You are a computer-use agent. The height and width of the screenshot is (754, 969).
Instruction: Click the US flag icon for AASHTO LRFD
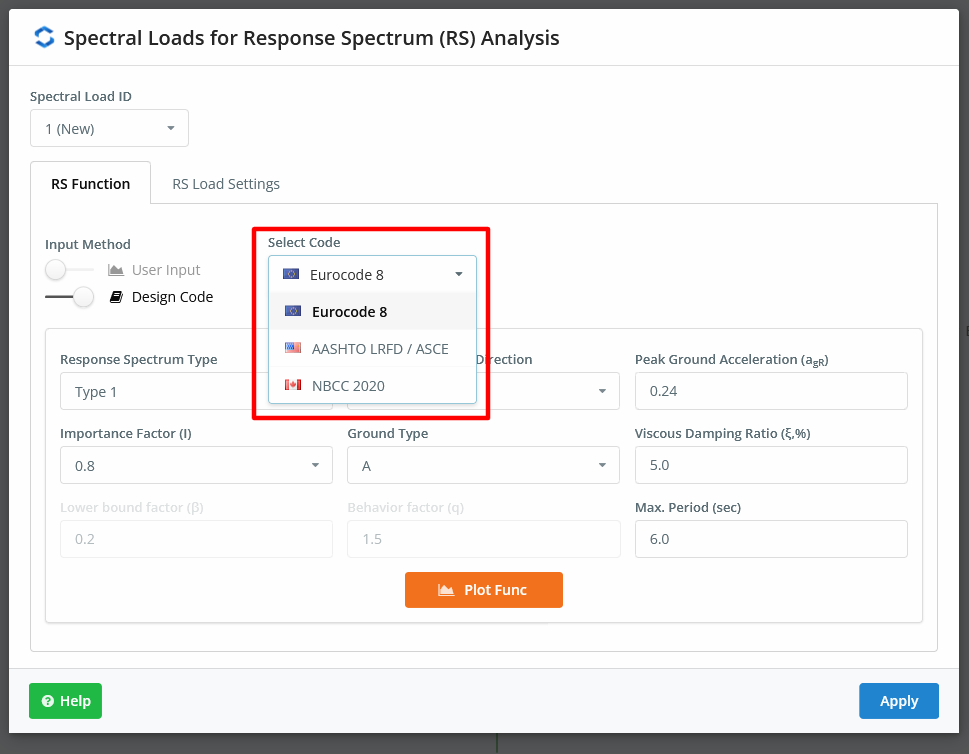(x=293, y=348)
